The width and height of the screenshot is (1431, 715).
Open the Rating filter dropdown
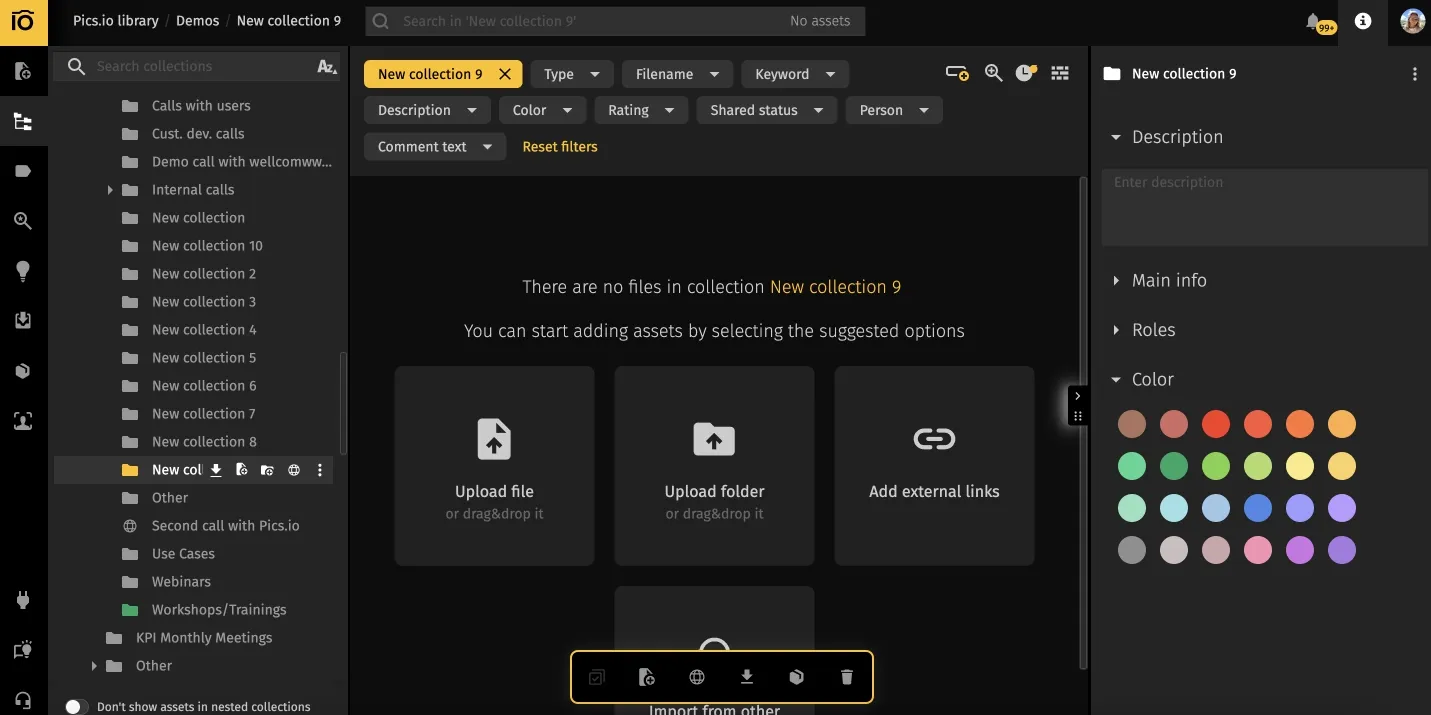click(641, 110)
